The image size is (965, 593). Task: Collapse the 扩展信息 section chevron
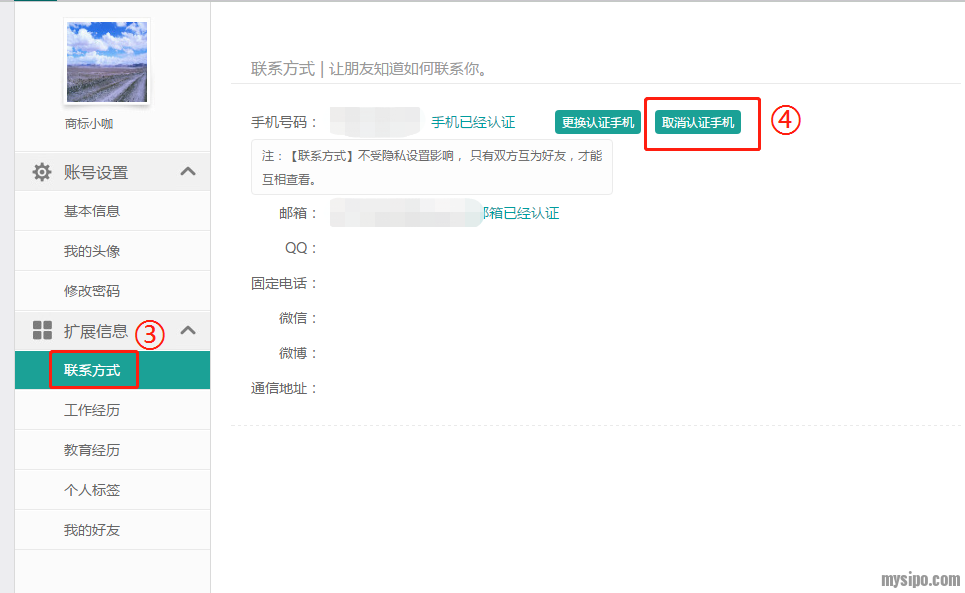point(188,331)
